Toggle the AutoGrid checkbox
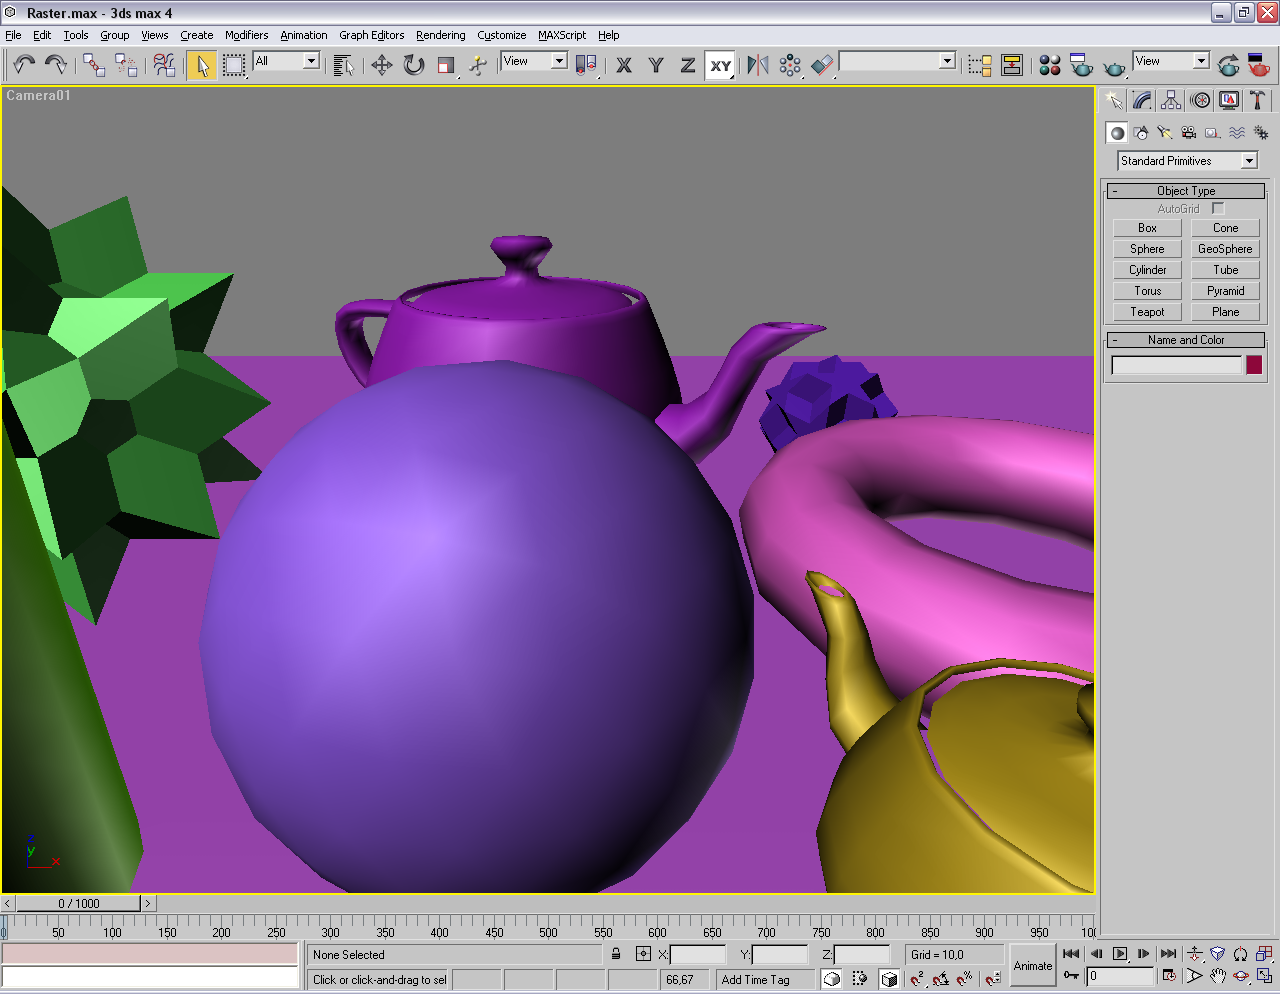 [x=1218, y=209]
